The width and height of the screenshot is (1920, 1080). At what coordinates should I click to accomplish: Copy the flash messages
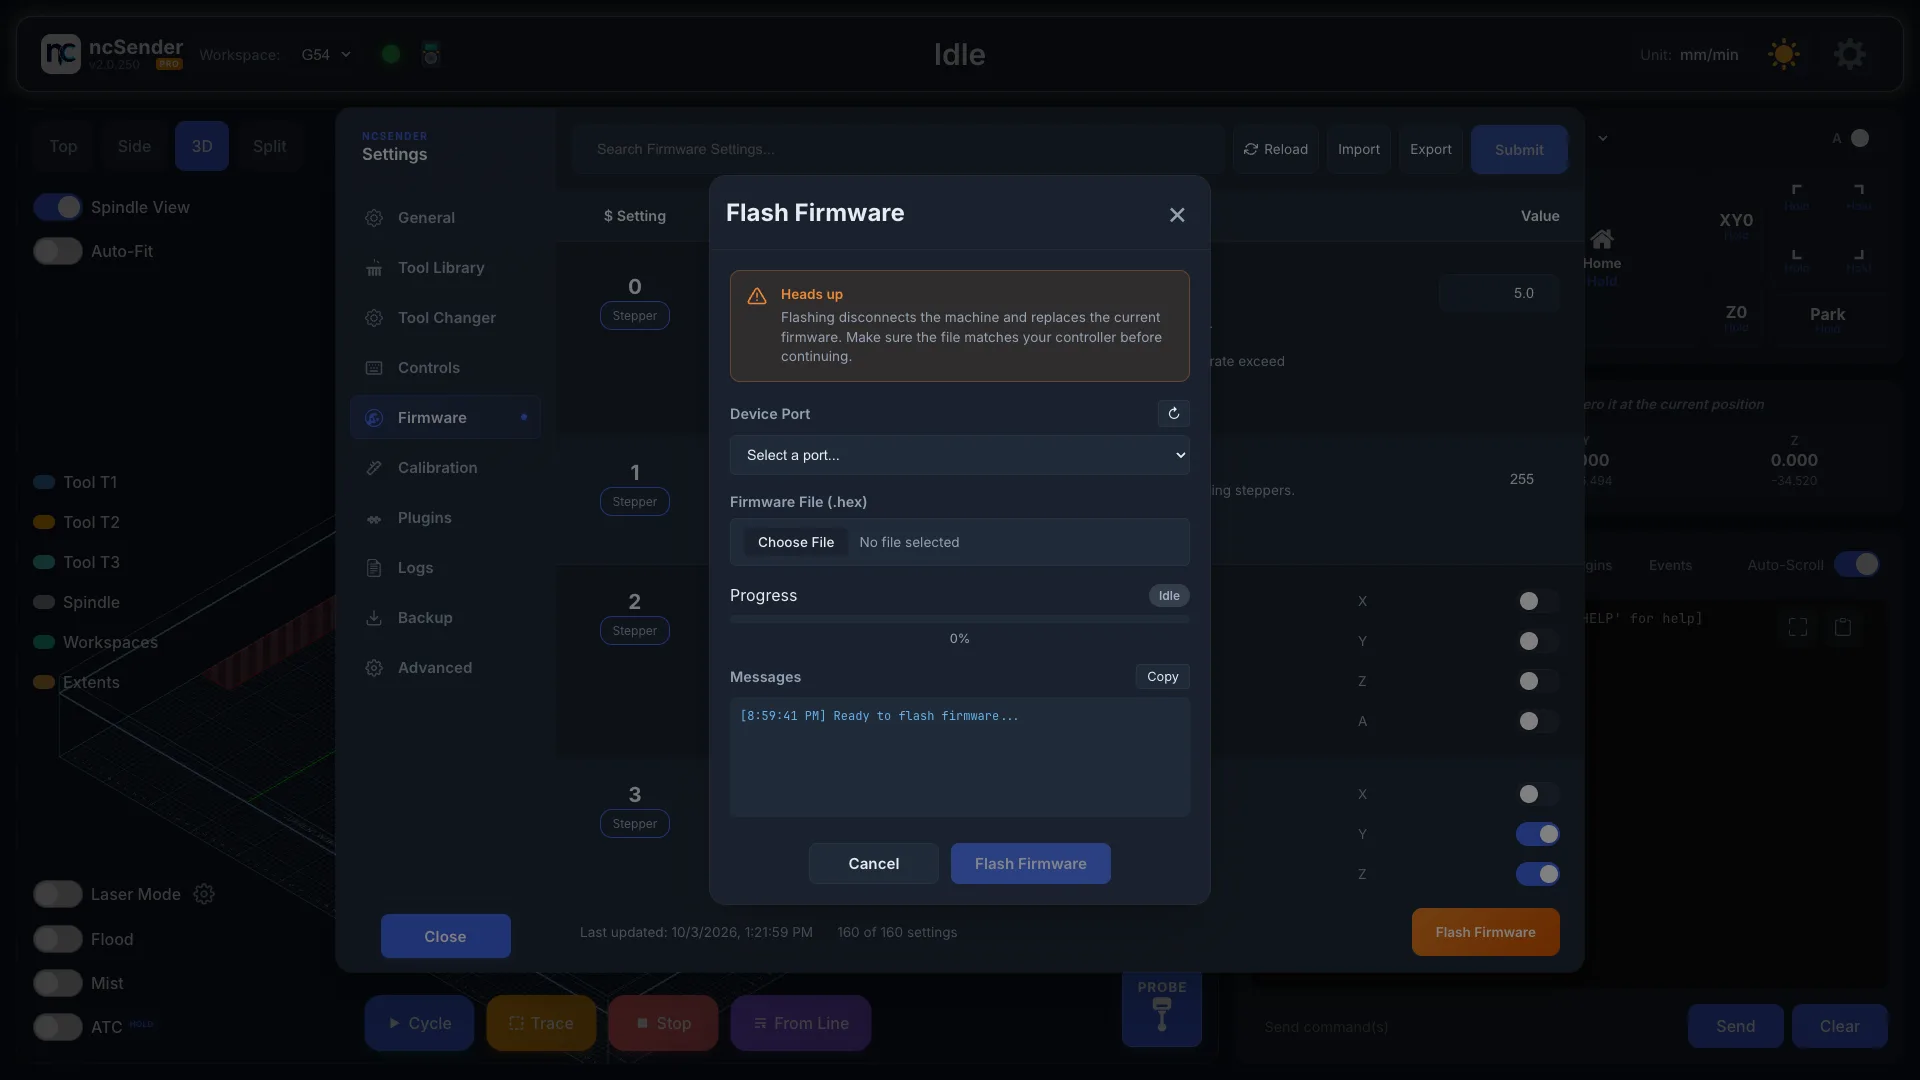[1162, 677]
